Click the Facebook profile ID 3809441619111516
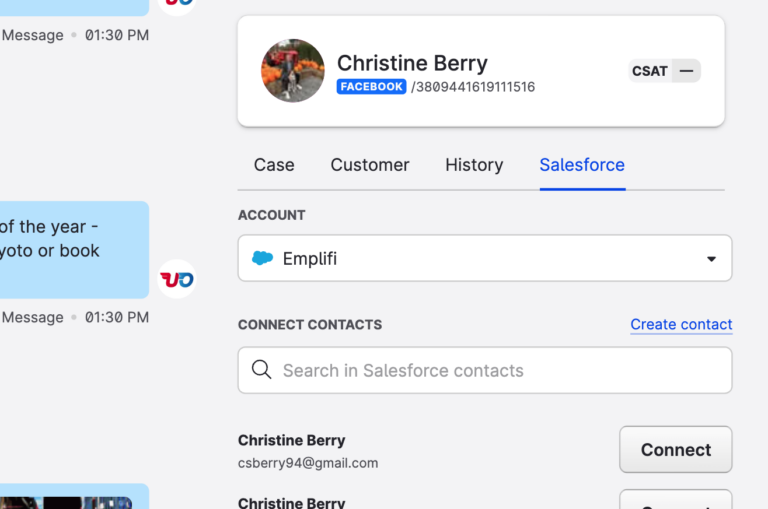The width and height of the screenshot is (768, 509). [473, 87]
